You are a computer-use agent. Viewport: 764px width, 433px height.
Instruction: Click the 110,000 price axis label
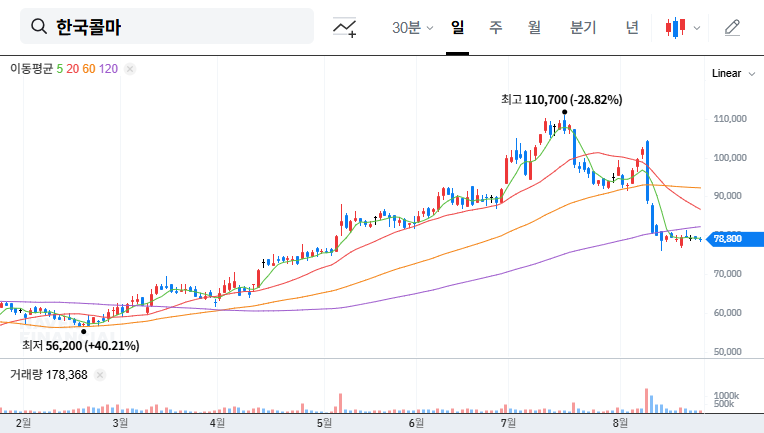730,118
